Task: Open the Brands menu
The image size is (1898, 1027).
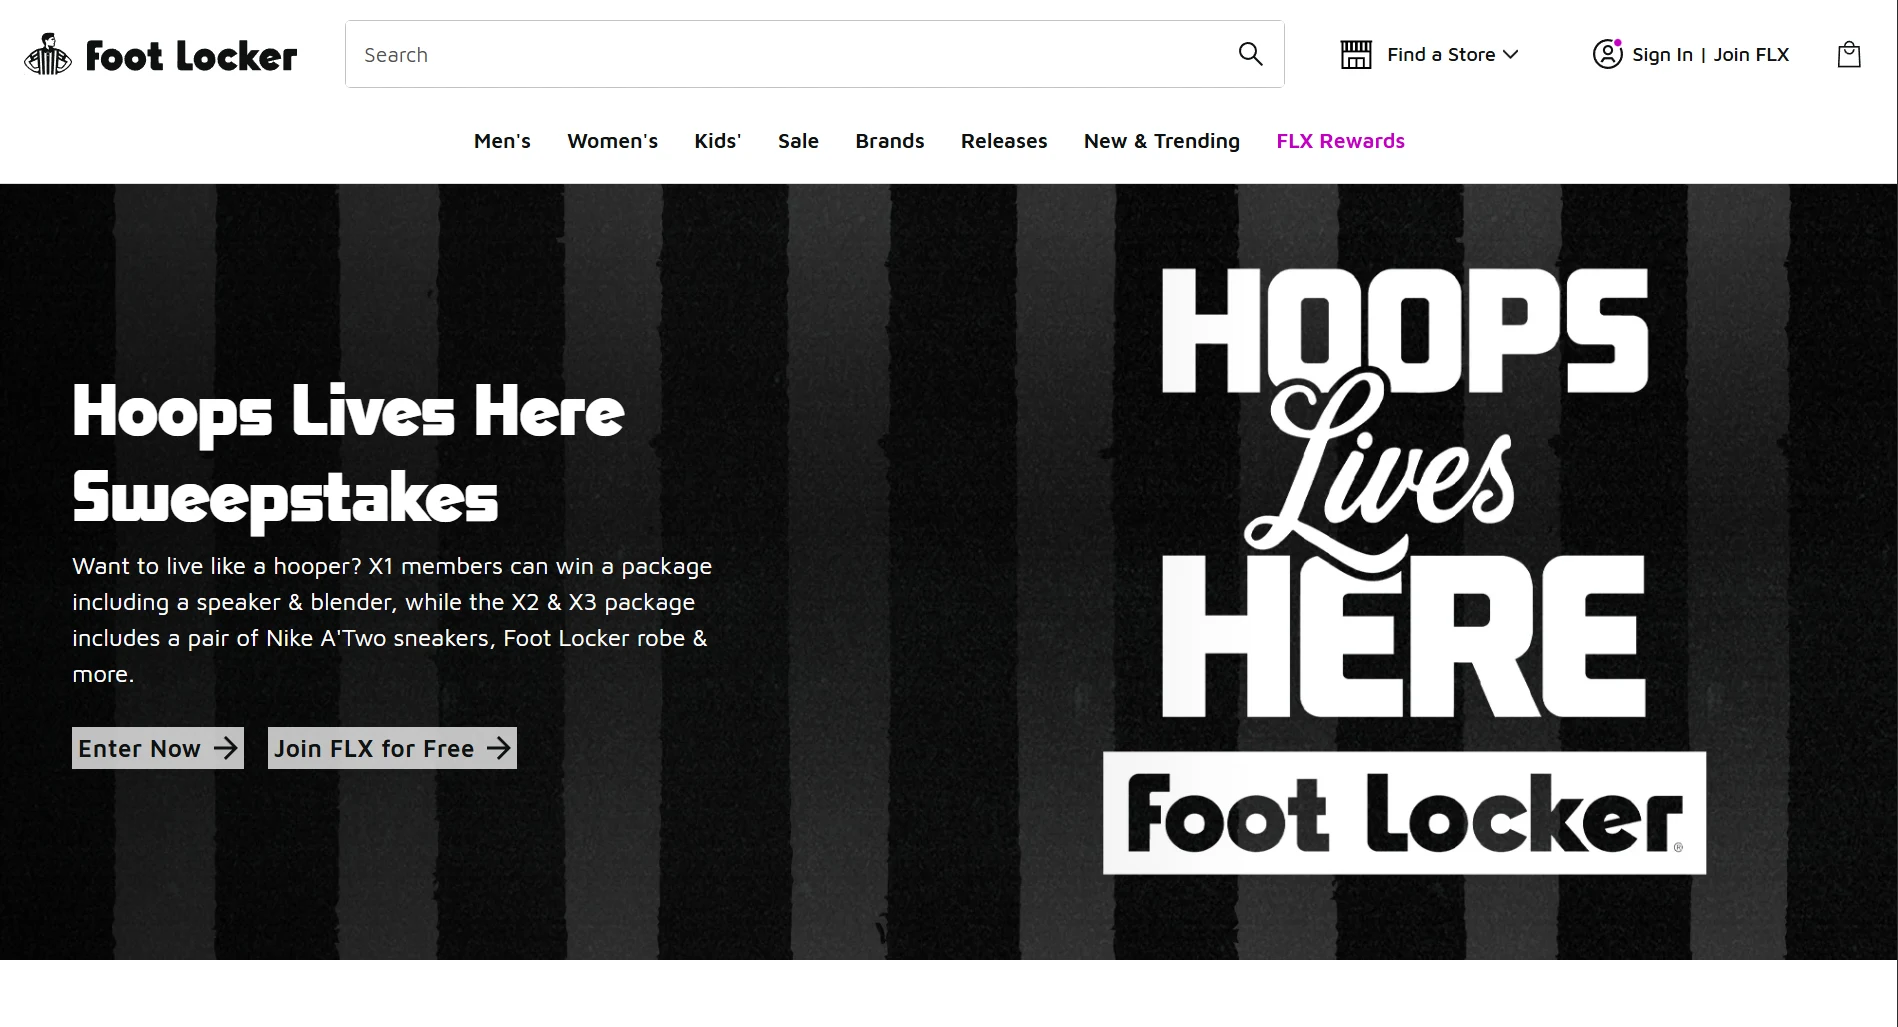Action: tap(890, 141)
